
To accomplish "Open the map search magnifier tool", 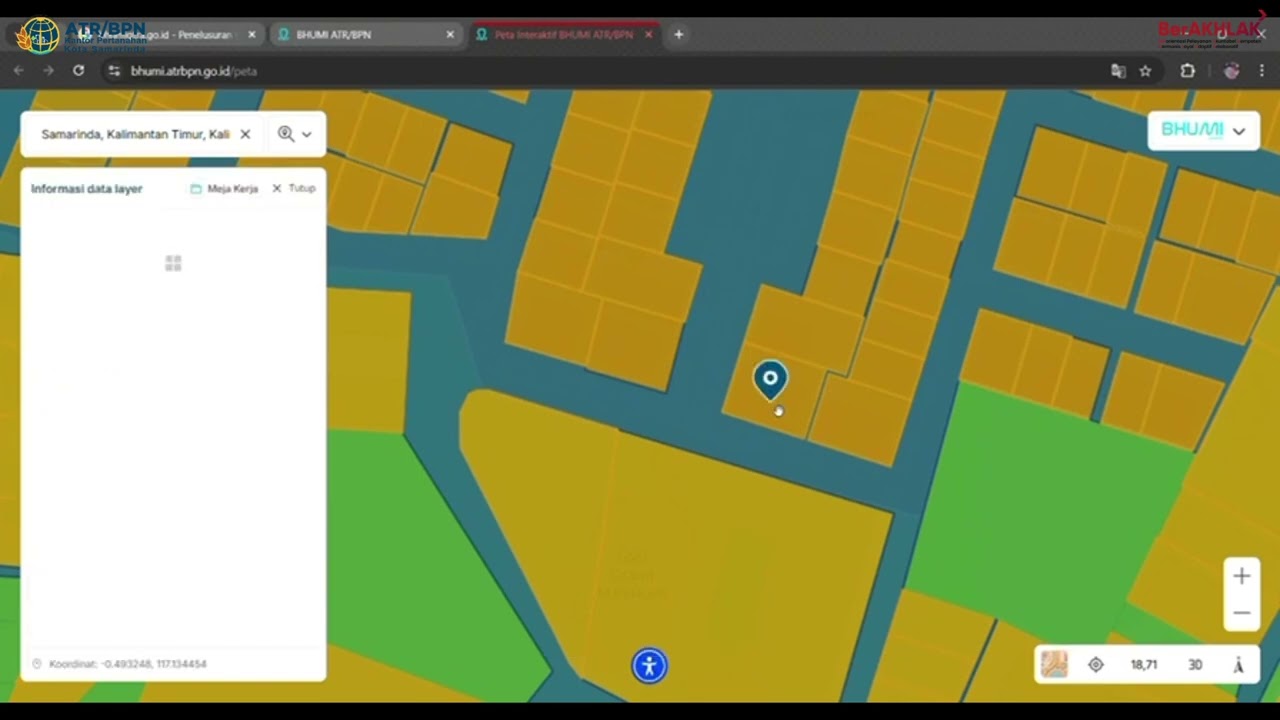I will [x=286, y=134].
